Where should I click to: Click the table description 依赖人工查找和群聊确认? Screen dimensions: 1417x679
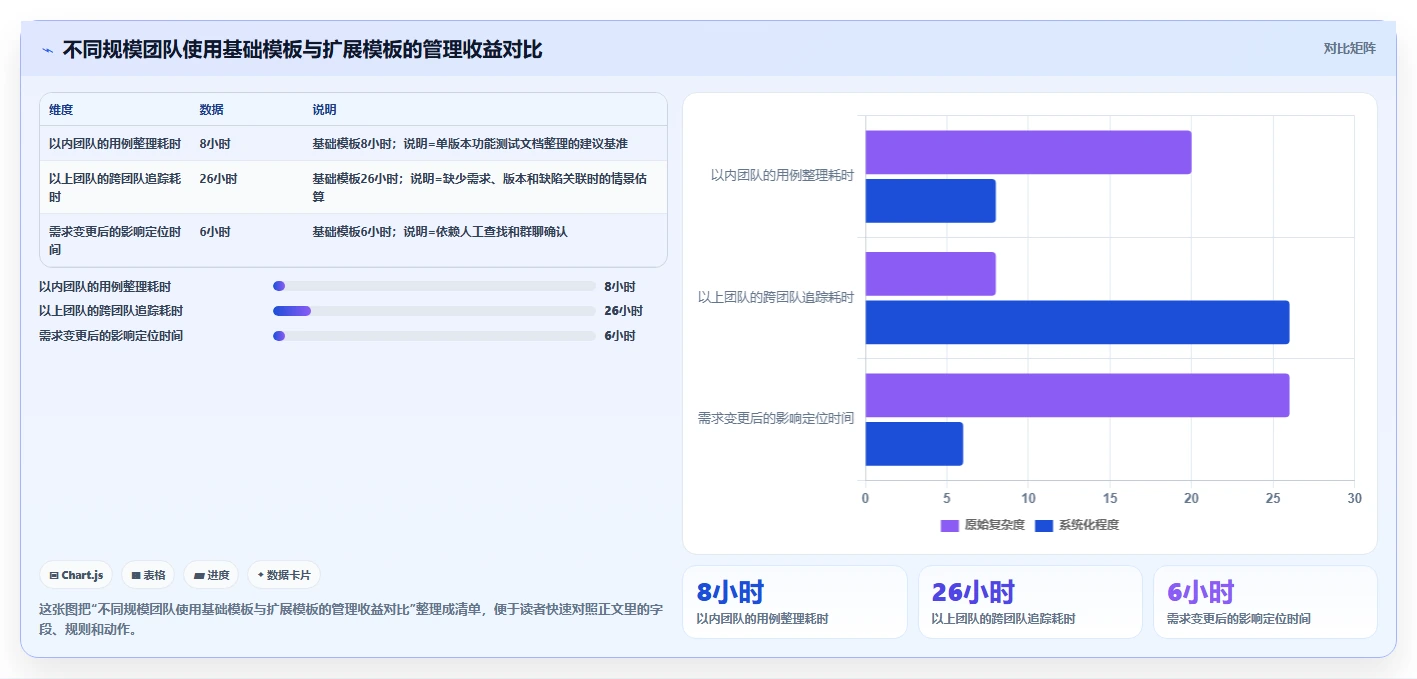coord(440,232)
